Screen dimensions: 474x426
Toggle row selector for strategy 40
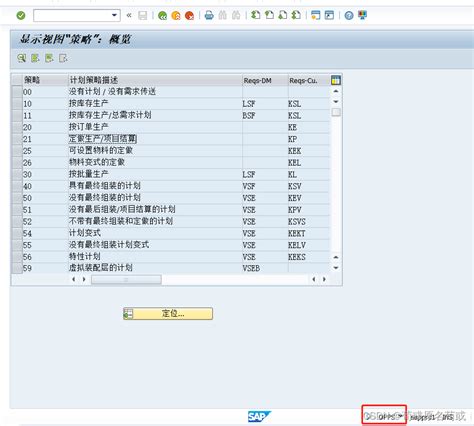click(17, 186)
